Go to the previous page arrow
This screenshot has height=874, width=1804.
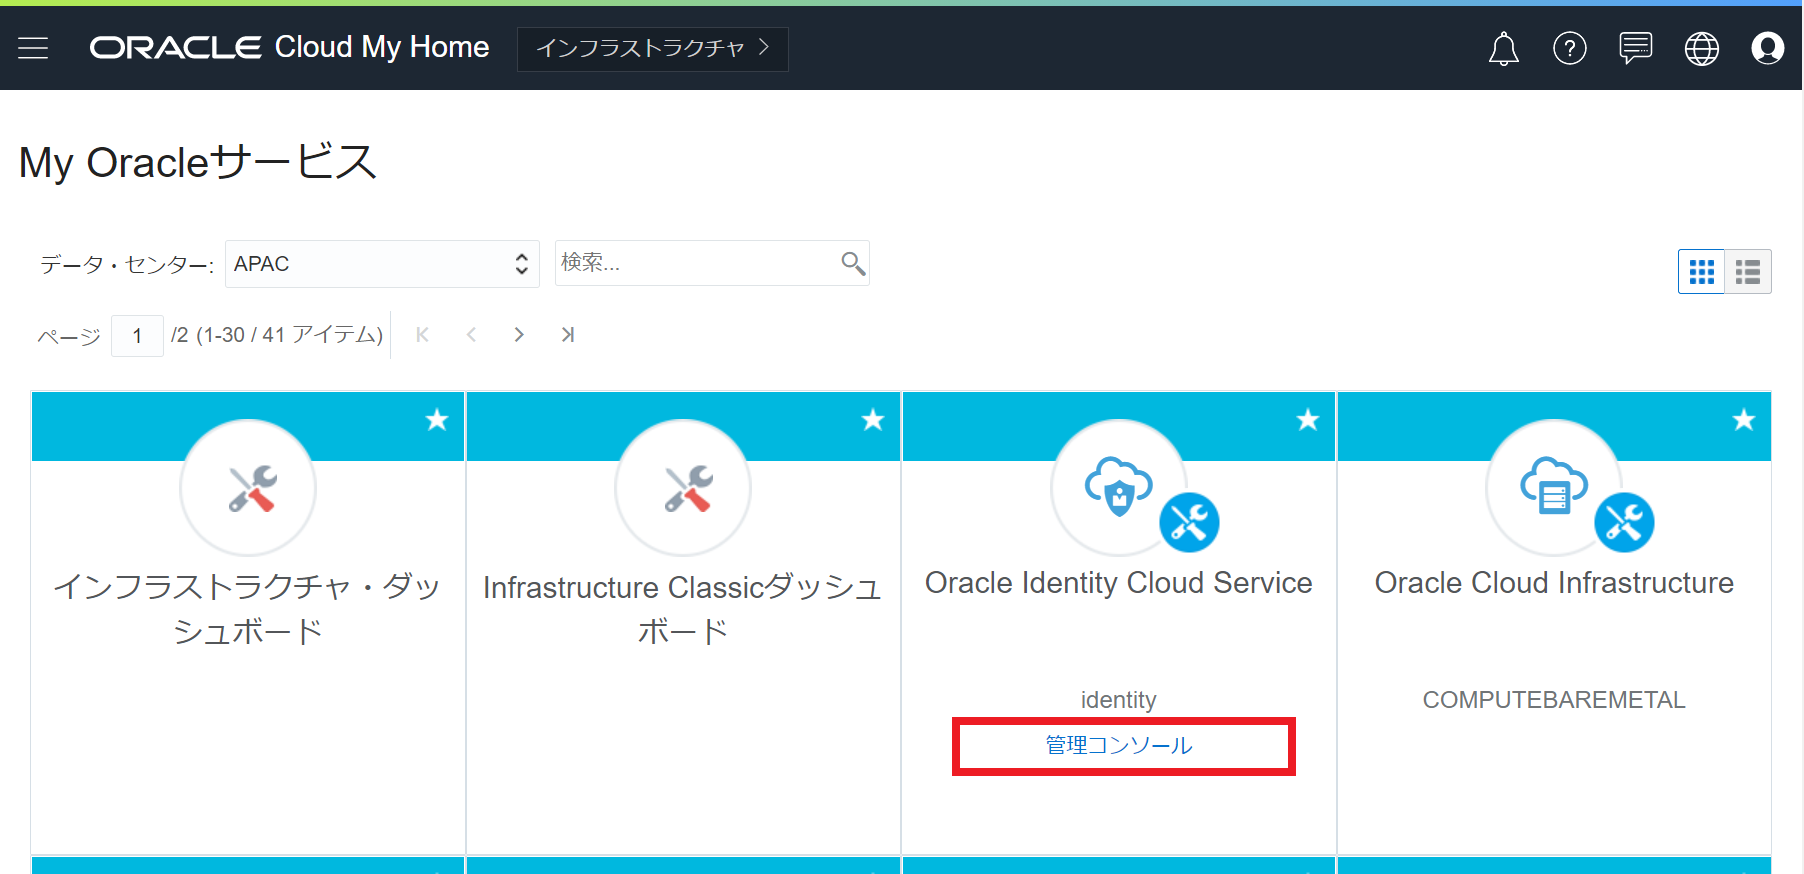click(x=471, y=335)
